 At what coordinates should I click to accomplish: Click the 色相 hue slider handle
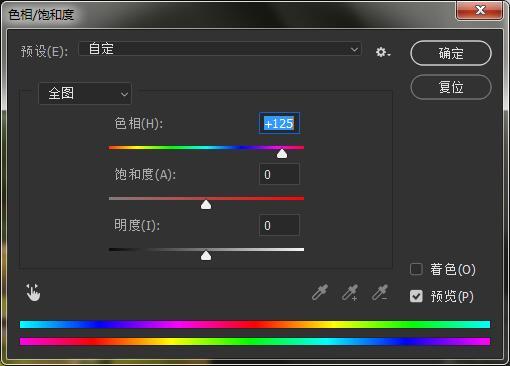click(x=282, y=154)
